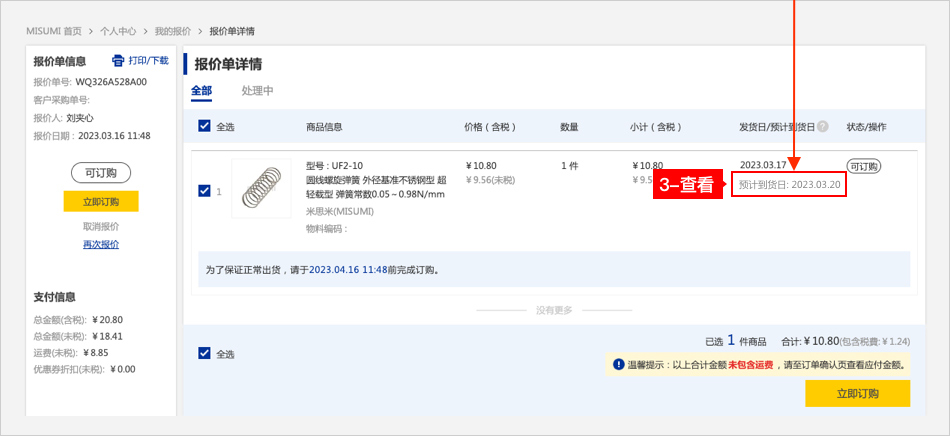Image resolution: width=950 pixels, height=436 pixels.
Task: Click the spring product thumbnail image
Action: point(261,188)
